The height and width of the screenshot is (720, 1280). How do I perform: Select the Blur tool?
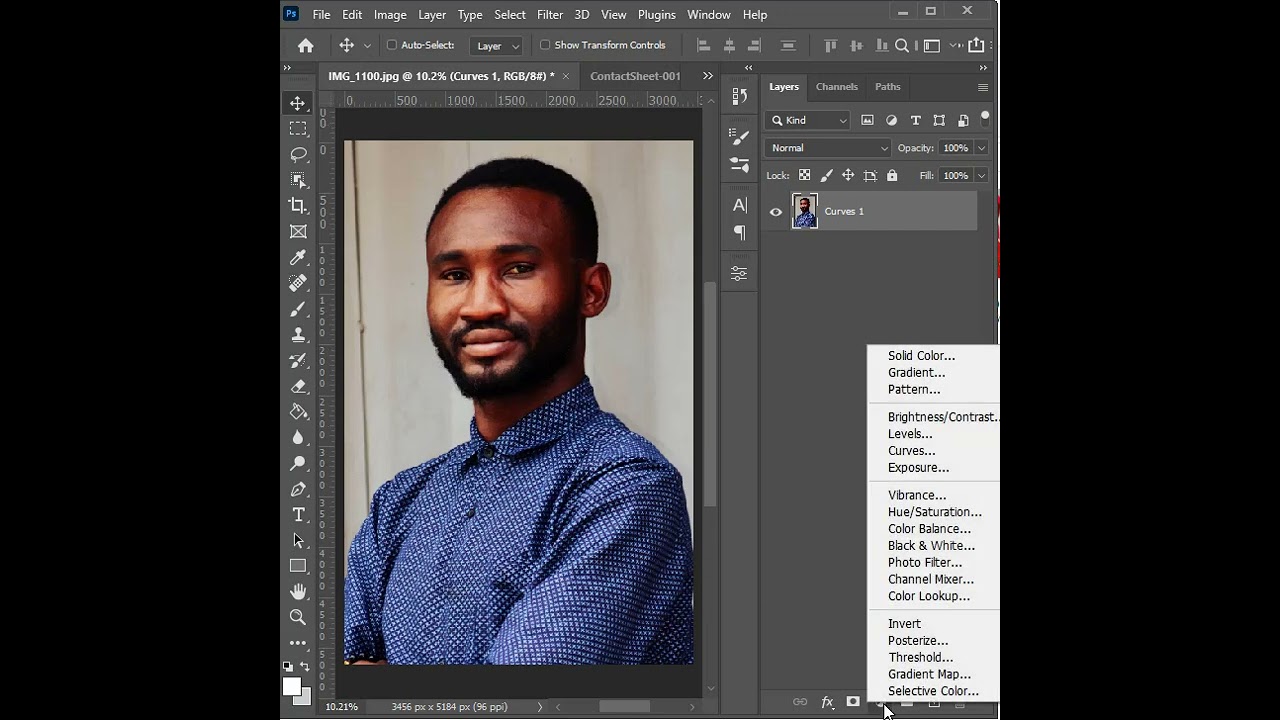pyautogui.click(x=298, y=437)
